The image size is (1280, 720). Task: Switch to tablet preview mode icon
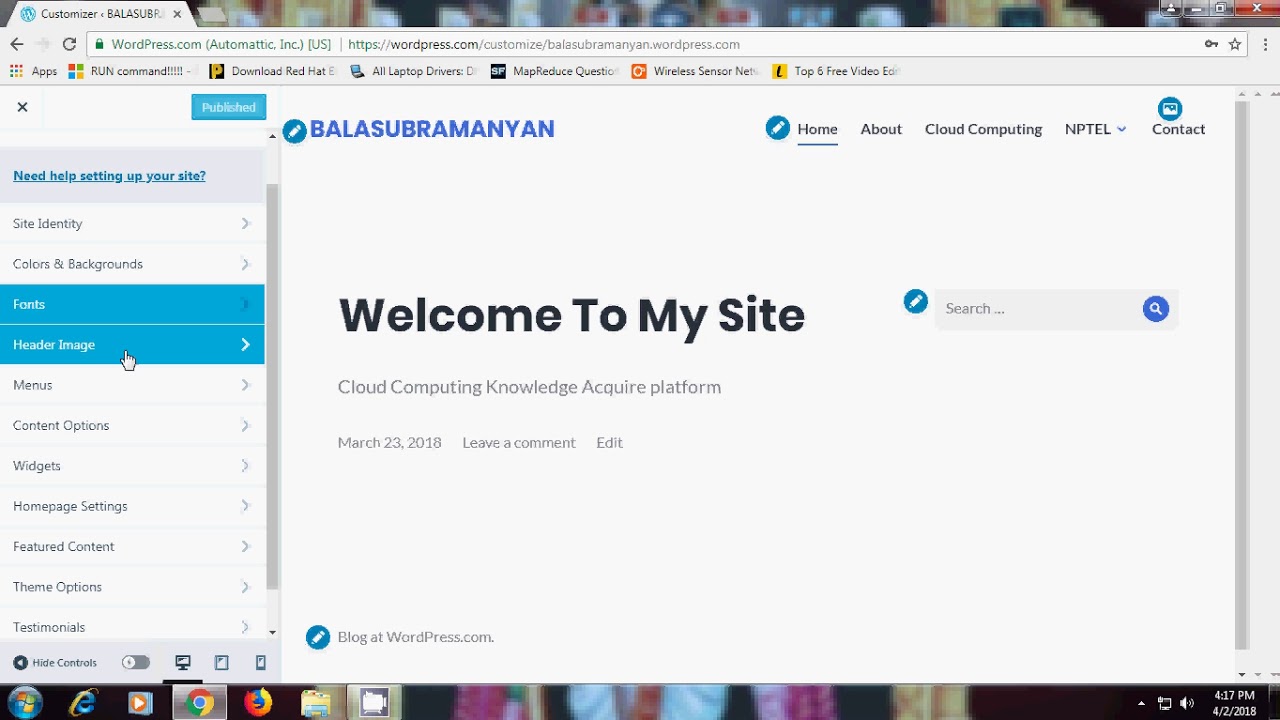(222, 662)
